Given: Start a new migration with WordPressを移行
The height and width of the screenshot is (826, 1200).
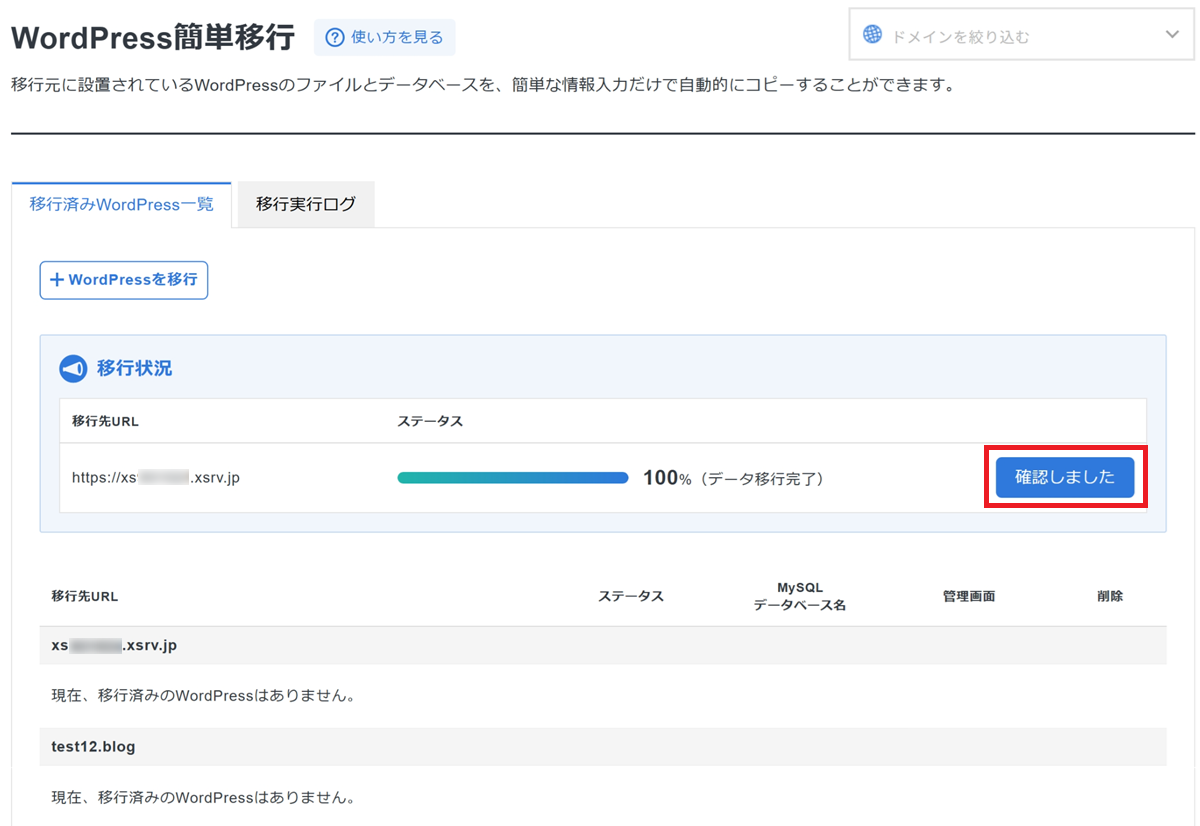Looking at the screenshot, I should (x=124, y=280).
